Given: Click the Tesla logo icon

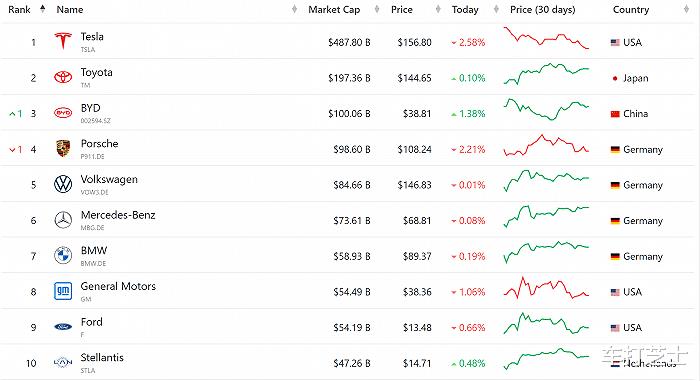Looking at the screenshot, I should tap(63, 41).
